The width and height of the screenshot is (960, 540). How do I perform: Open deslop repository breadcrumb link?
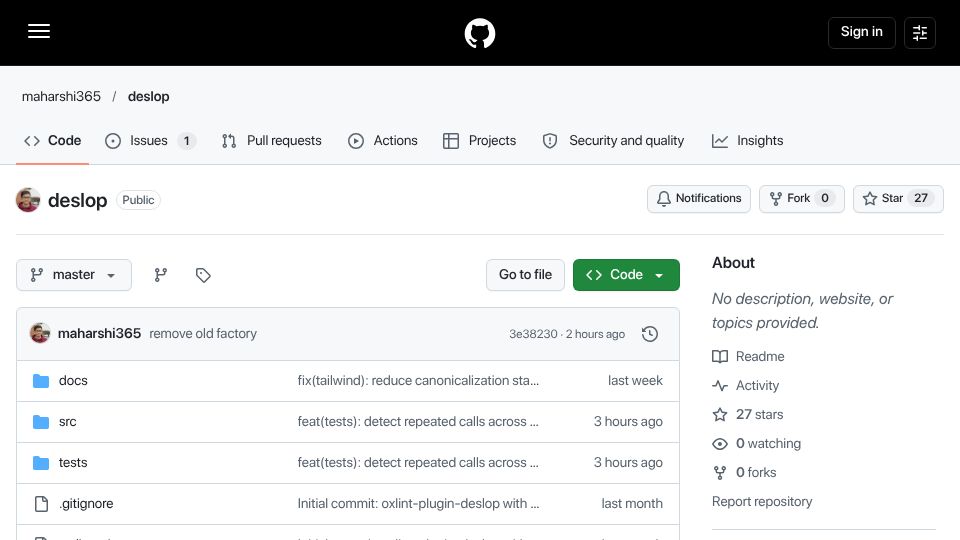coord(148,97)
